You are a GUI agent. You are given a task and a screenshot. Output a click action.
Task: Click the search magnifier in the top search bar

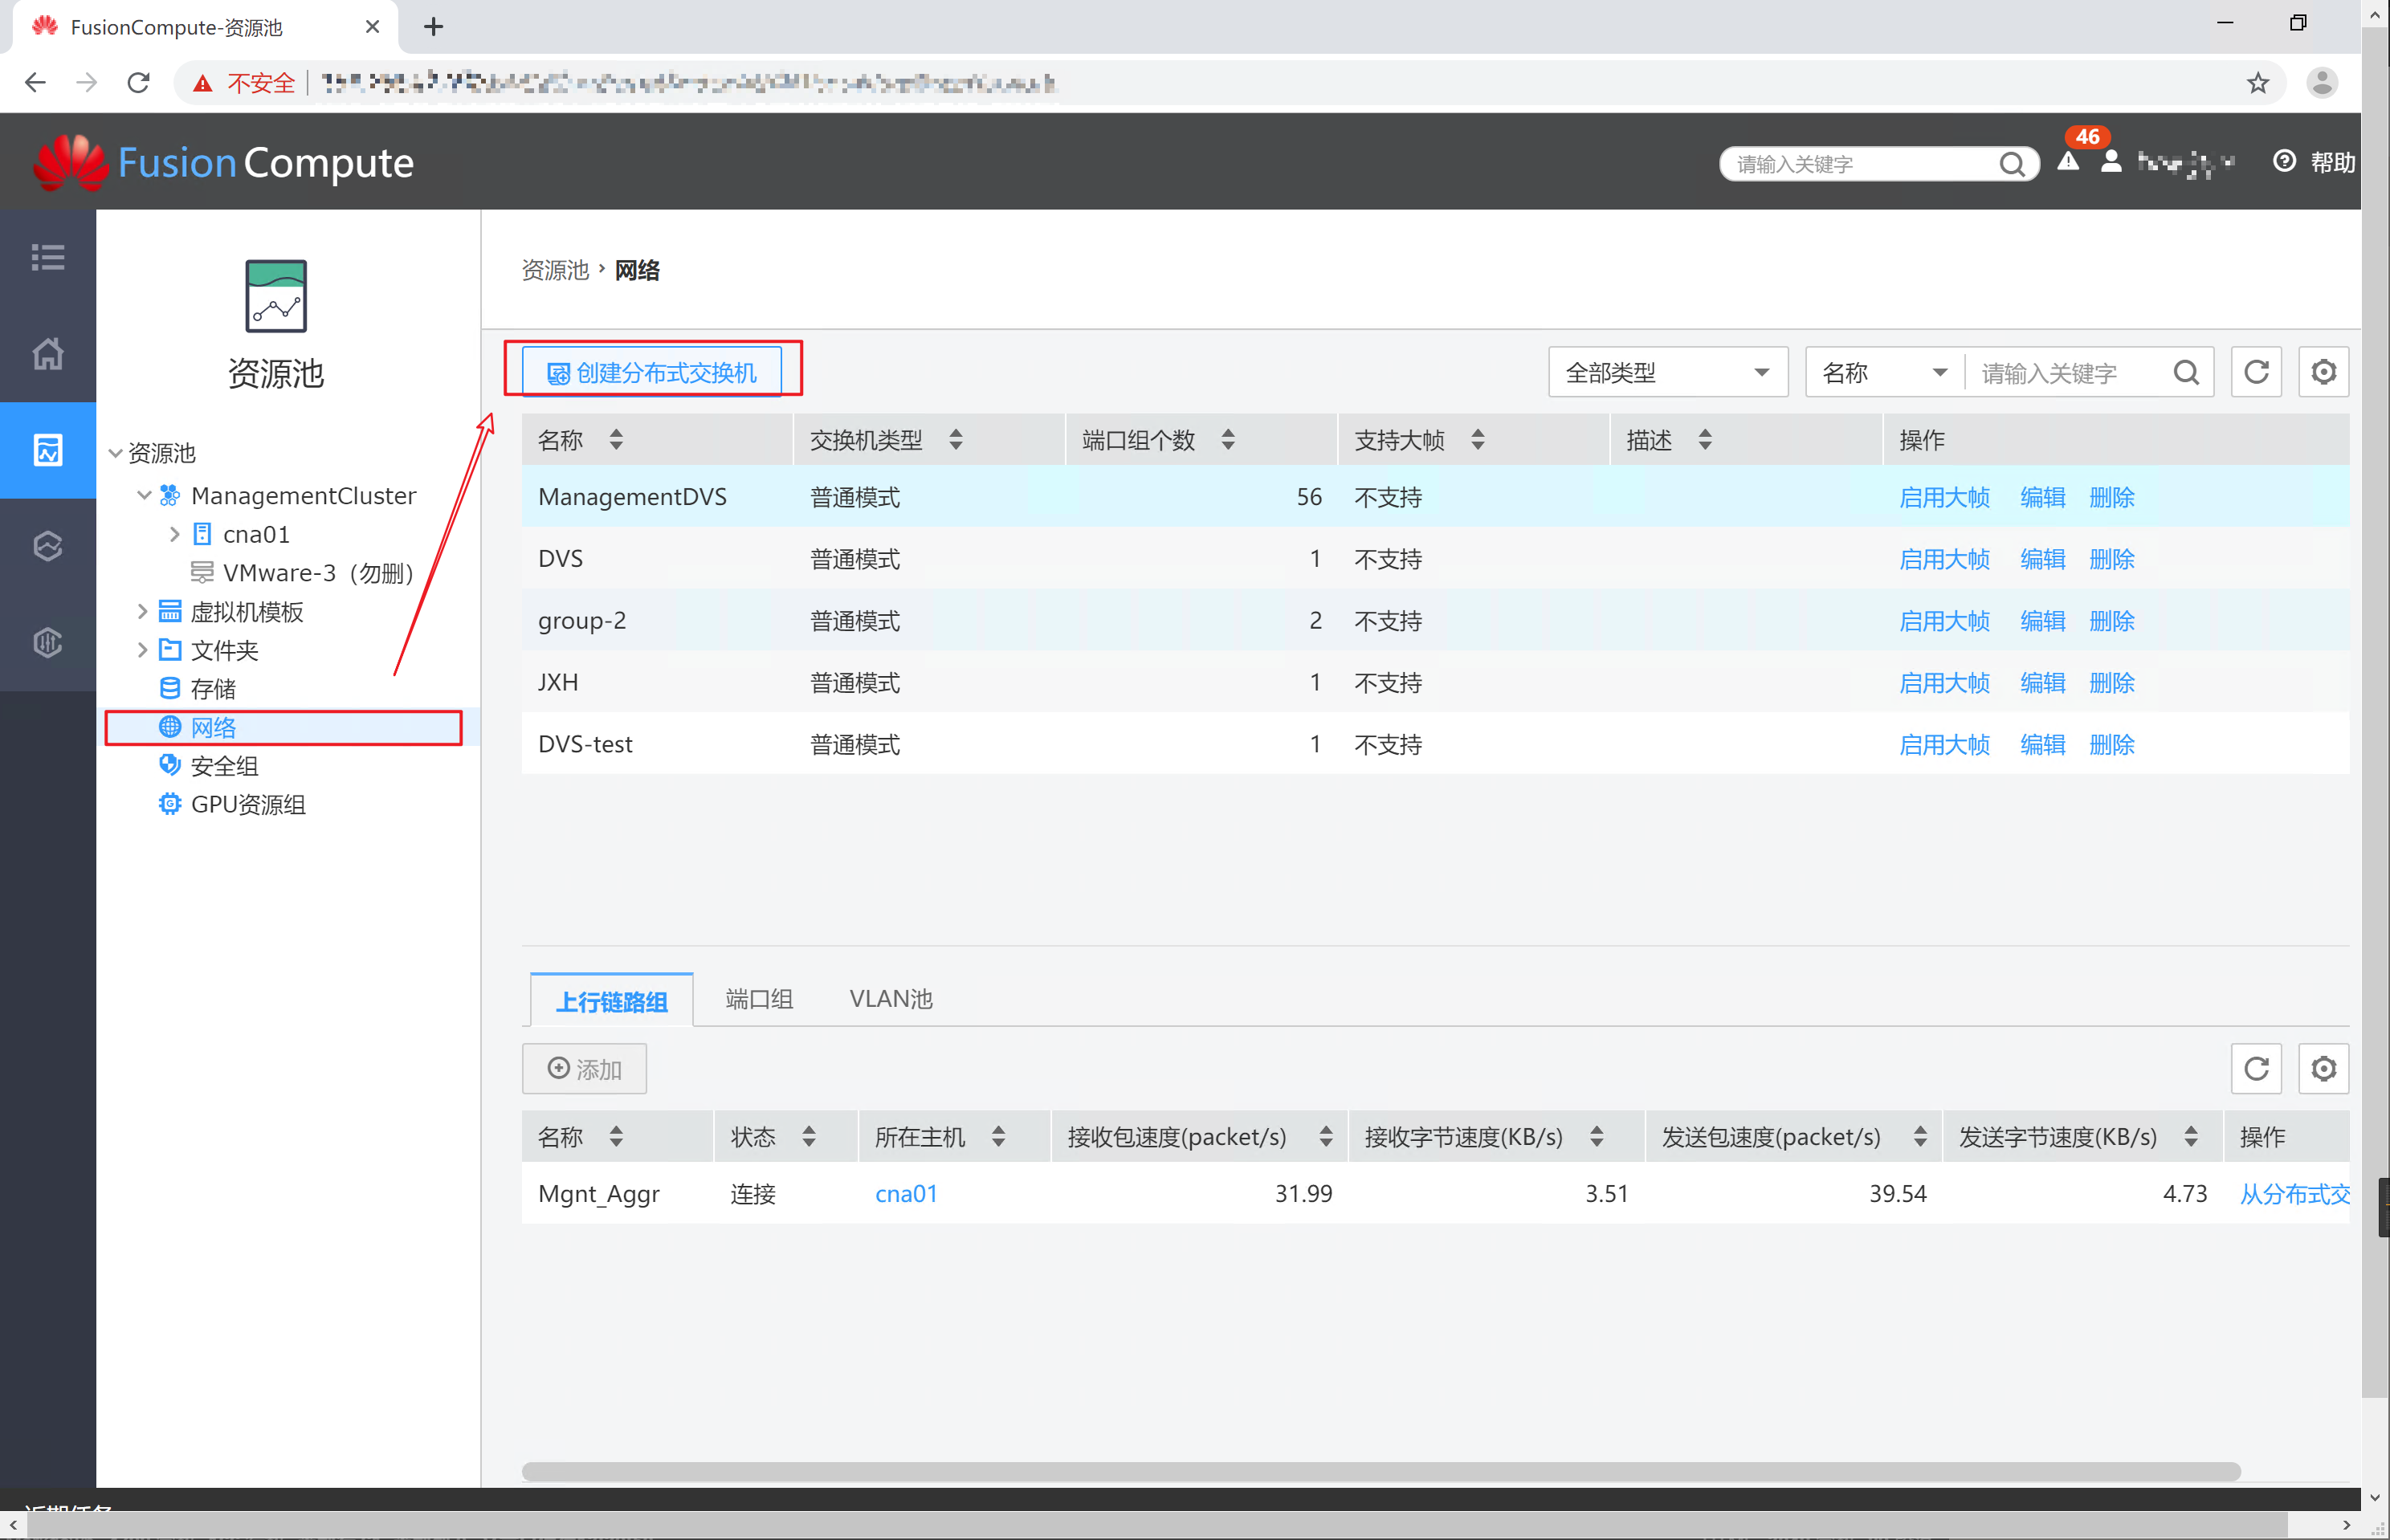(x=2013, y=163)
